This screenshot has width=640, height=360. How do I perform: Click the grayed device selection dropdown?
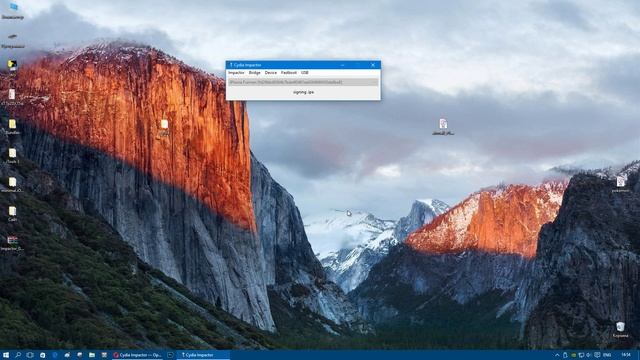pyautogui.click(x=303, y=82)
